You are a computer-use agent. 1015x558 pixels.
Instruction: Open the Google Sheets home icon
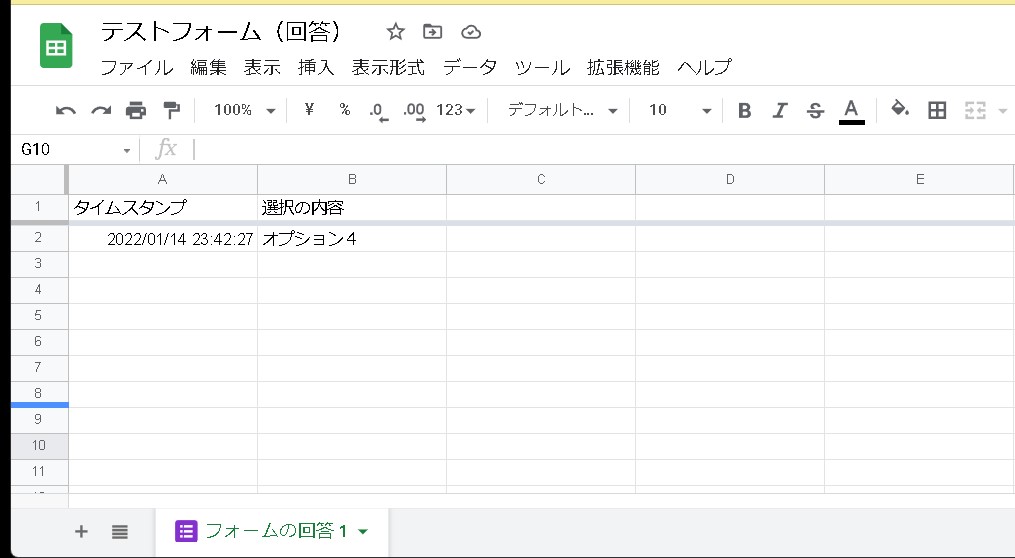(x=56, y=48)
